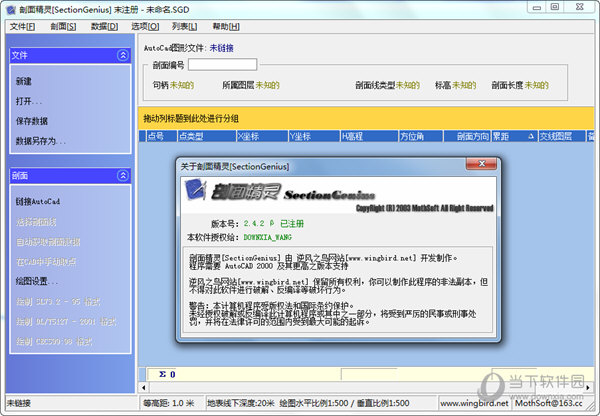The width and height of the screenshot is (600, 416).
Task: Maximize the SectionGenius main window
Action: tap(555, 7)
